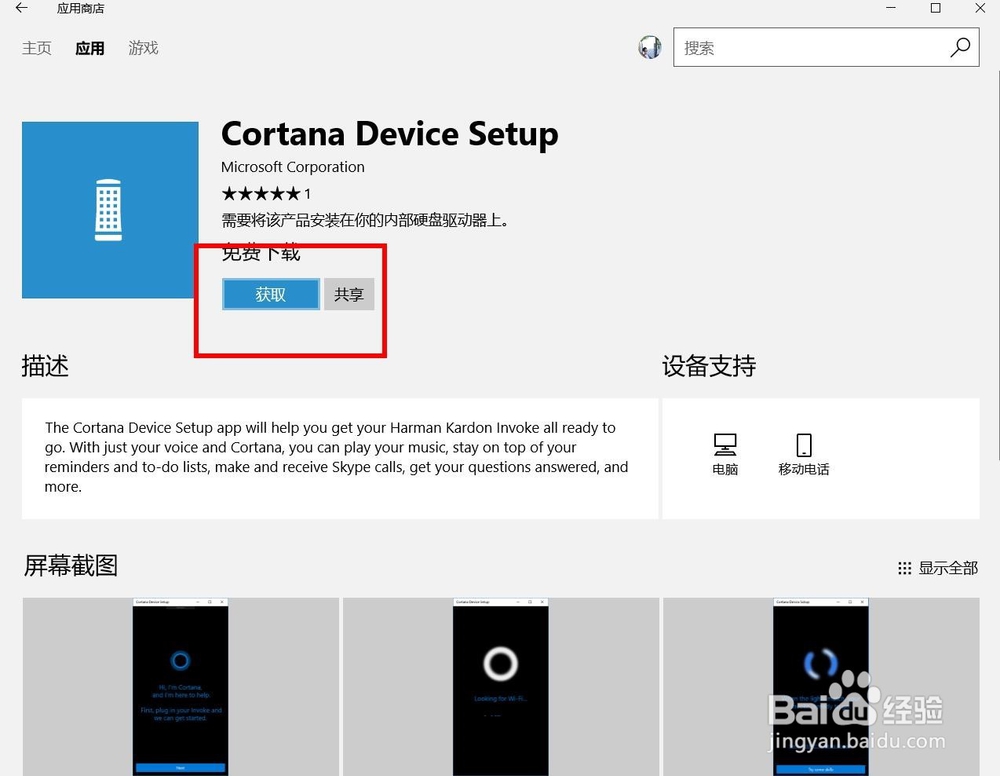Minimize the 应用商店 window

[891, 8]
